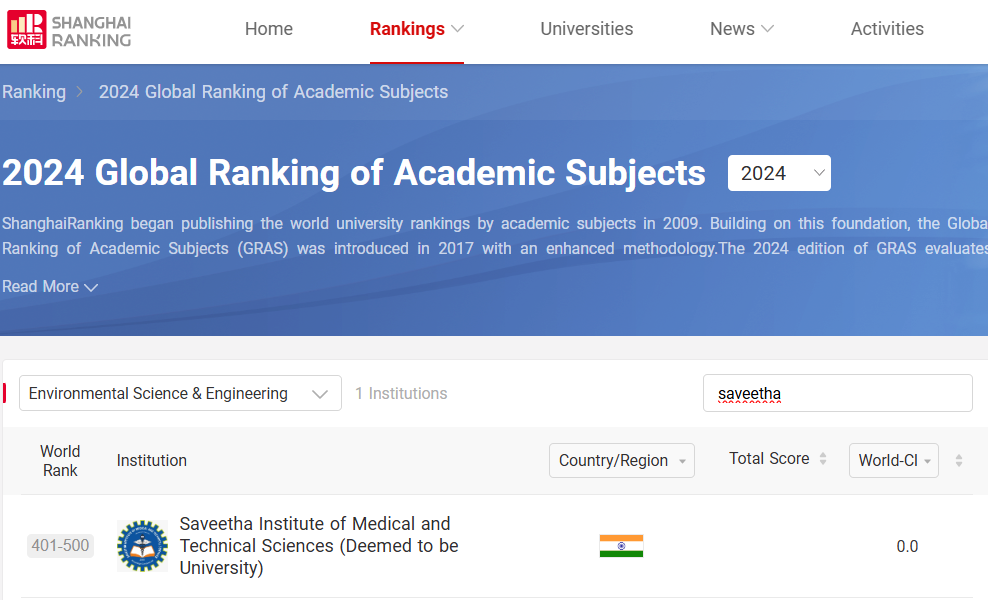
Task: Click 2024 Global Ranking breadcrumb text
Action: pyautogui.click(x=273, y=92)
